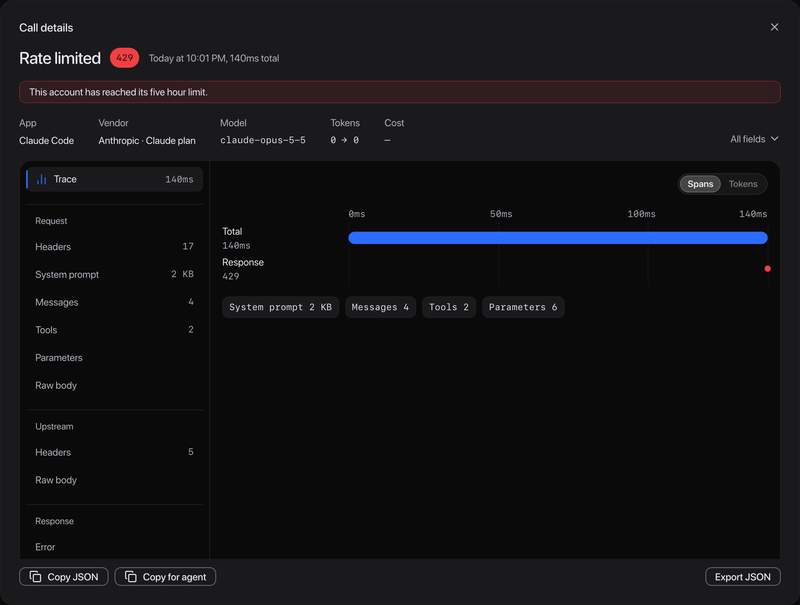Screen dimensions: 800x605
Task: Click the 50ms timeline axis label
Action: [x=501, y=214]
